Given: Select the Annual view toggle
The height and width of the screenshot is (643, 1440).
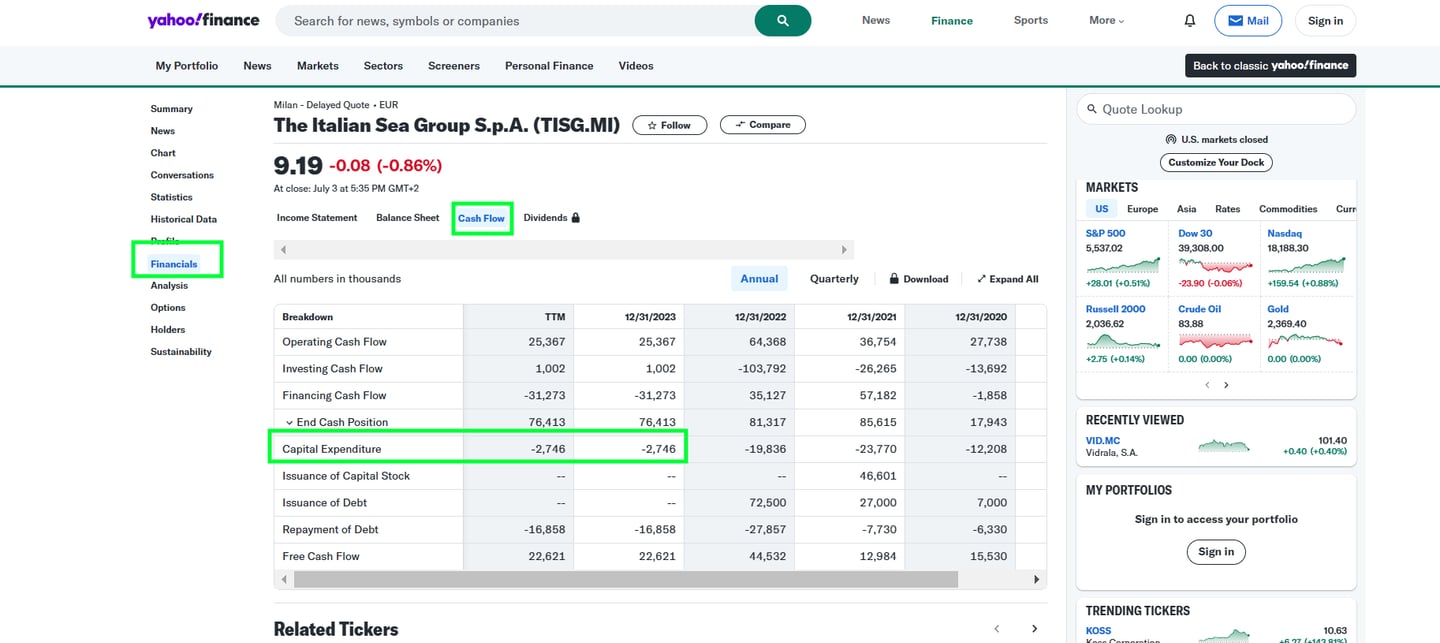Looking at the screenshot, I should [759, 278].
